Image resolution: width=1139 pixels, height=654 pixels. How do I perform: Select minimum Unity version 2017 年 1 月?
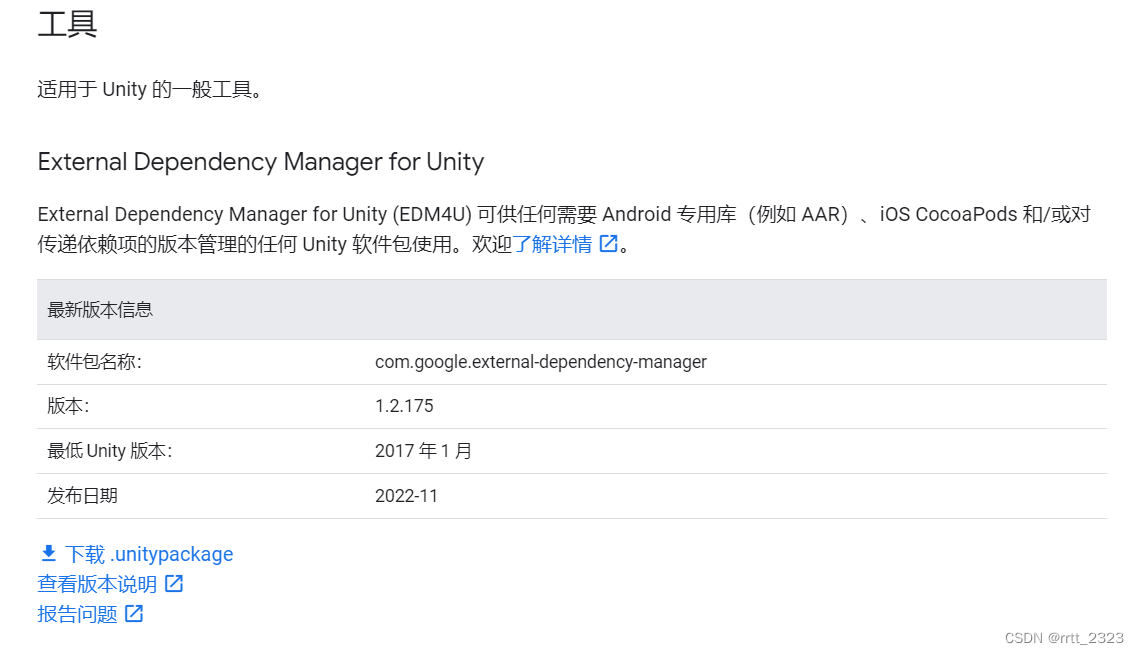[423, 451]
